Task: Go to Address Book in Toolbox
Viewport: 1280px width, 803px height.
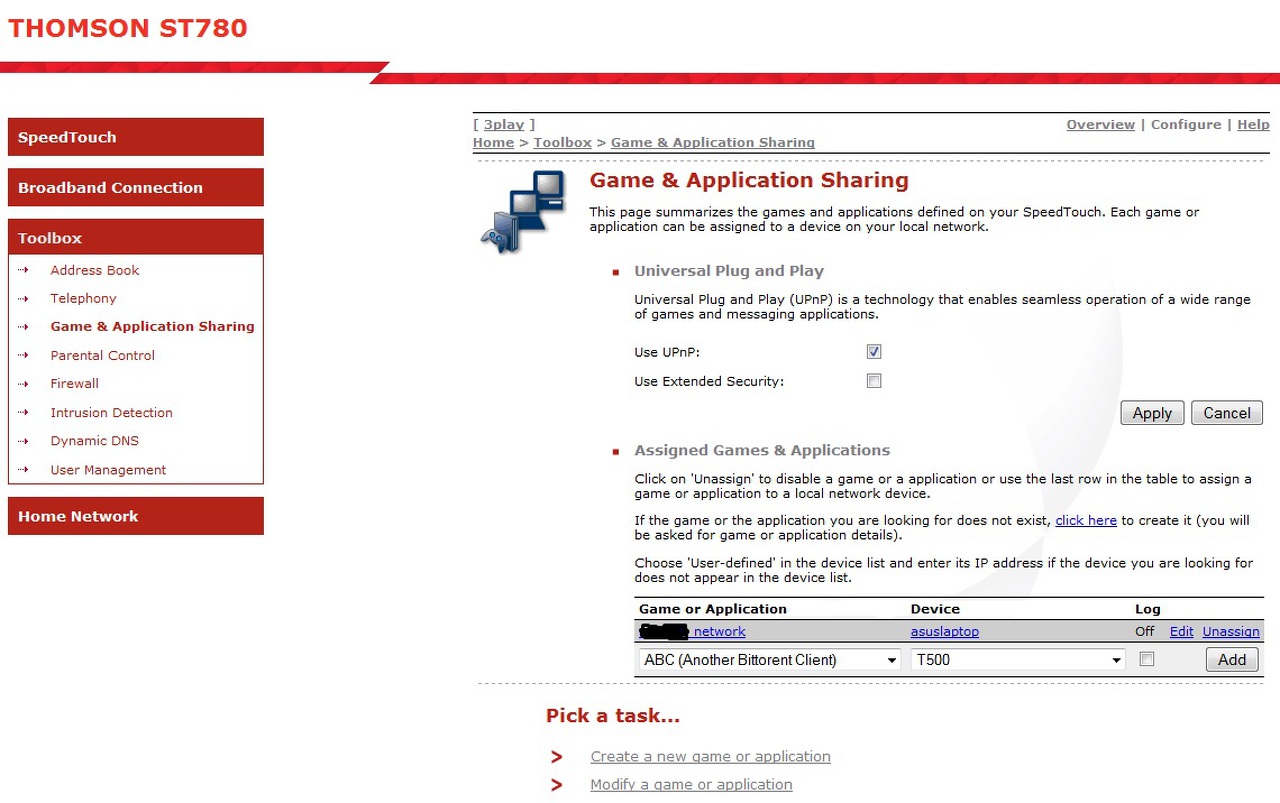Action: (95, 270)
